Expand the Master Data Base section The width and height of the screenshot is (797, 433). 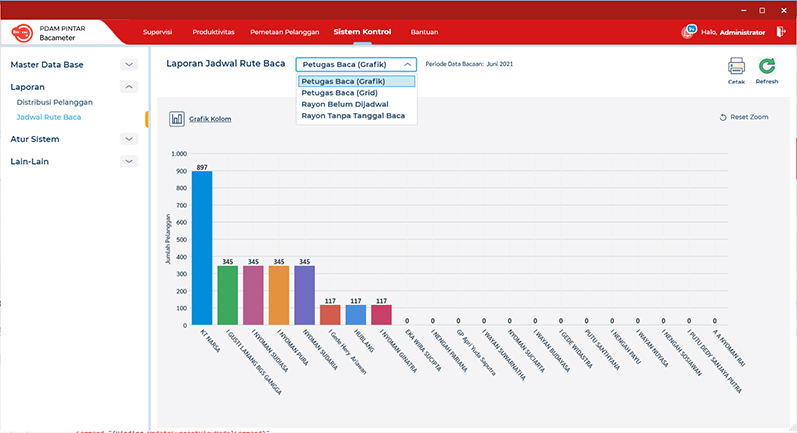click(129, 65)
